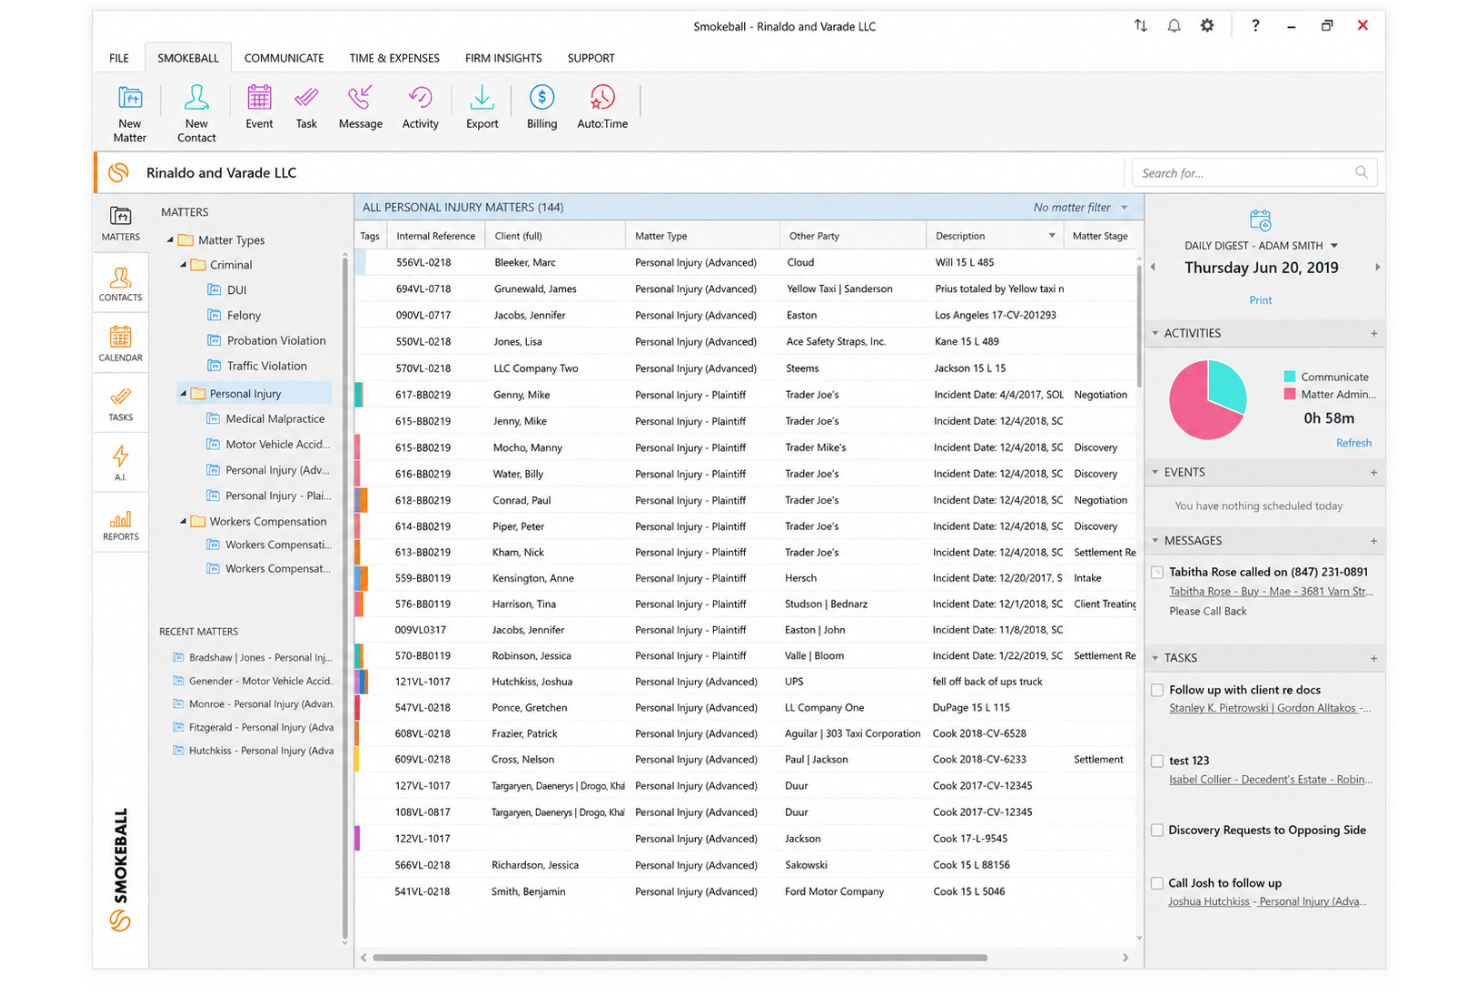Create a New Matter from the toolbar
Viewport: 1480px width, 987px height.
pyautogui.click(x=129, y=113)
